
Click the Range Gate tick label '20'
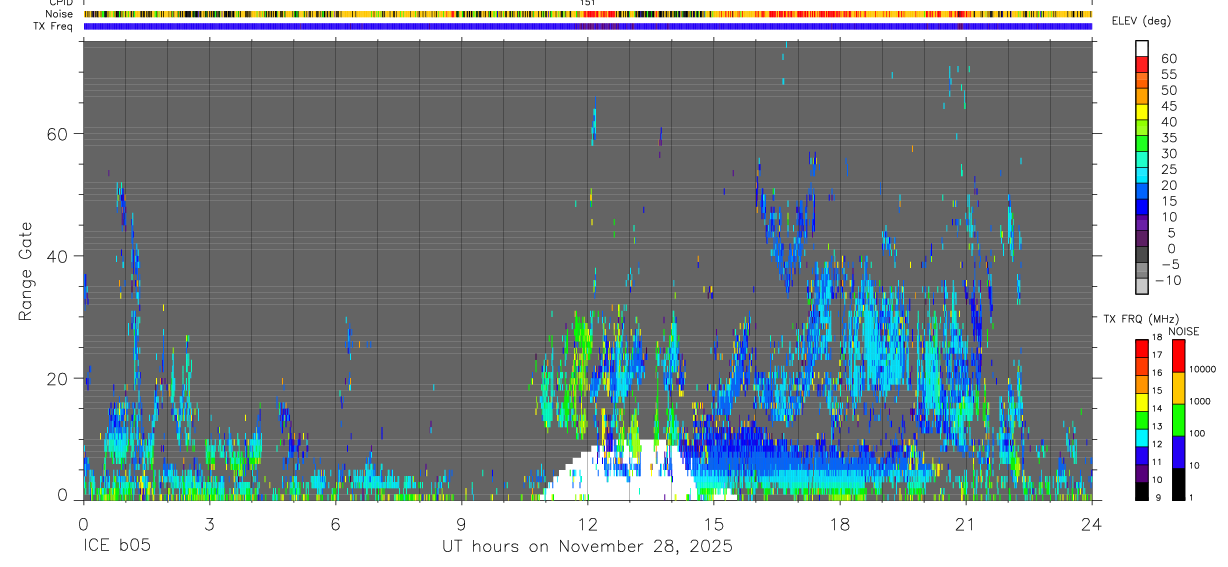point(55,378)
